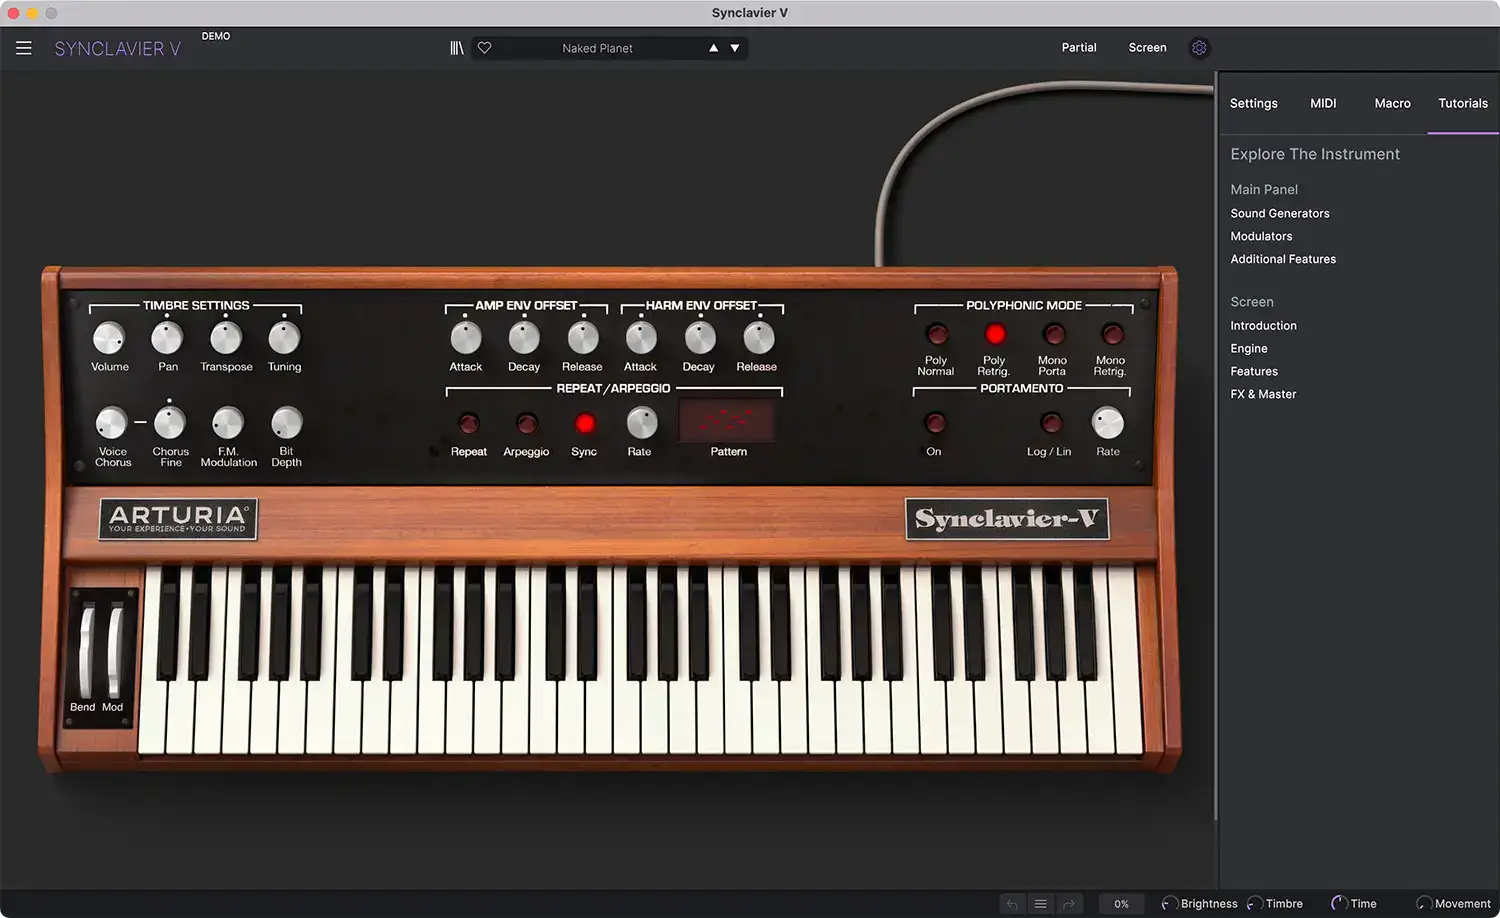Open the Sound Generators tutorial
1500x918 pixels.
pyautogui.click(x=1279, y=213)
